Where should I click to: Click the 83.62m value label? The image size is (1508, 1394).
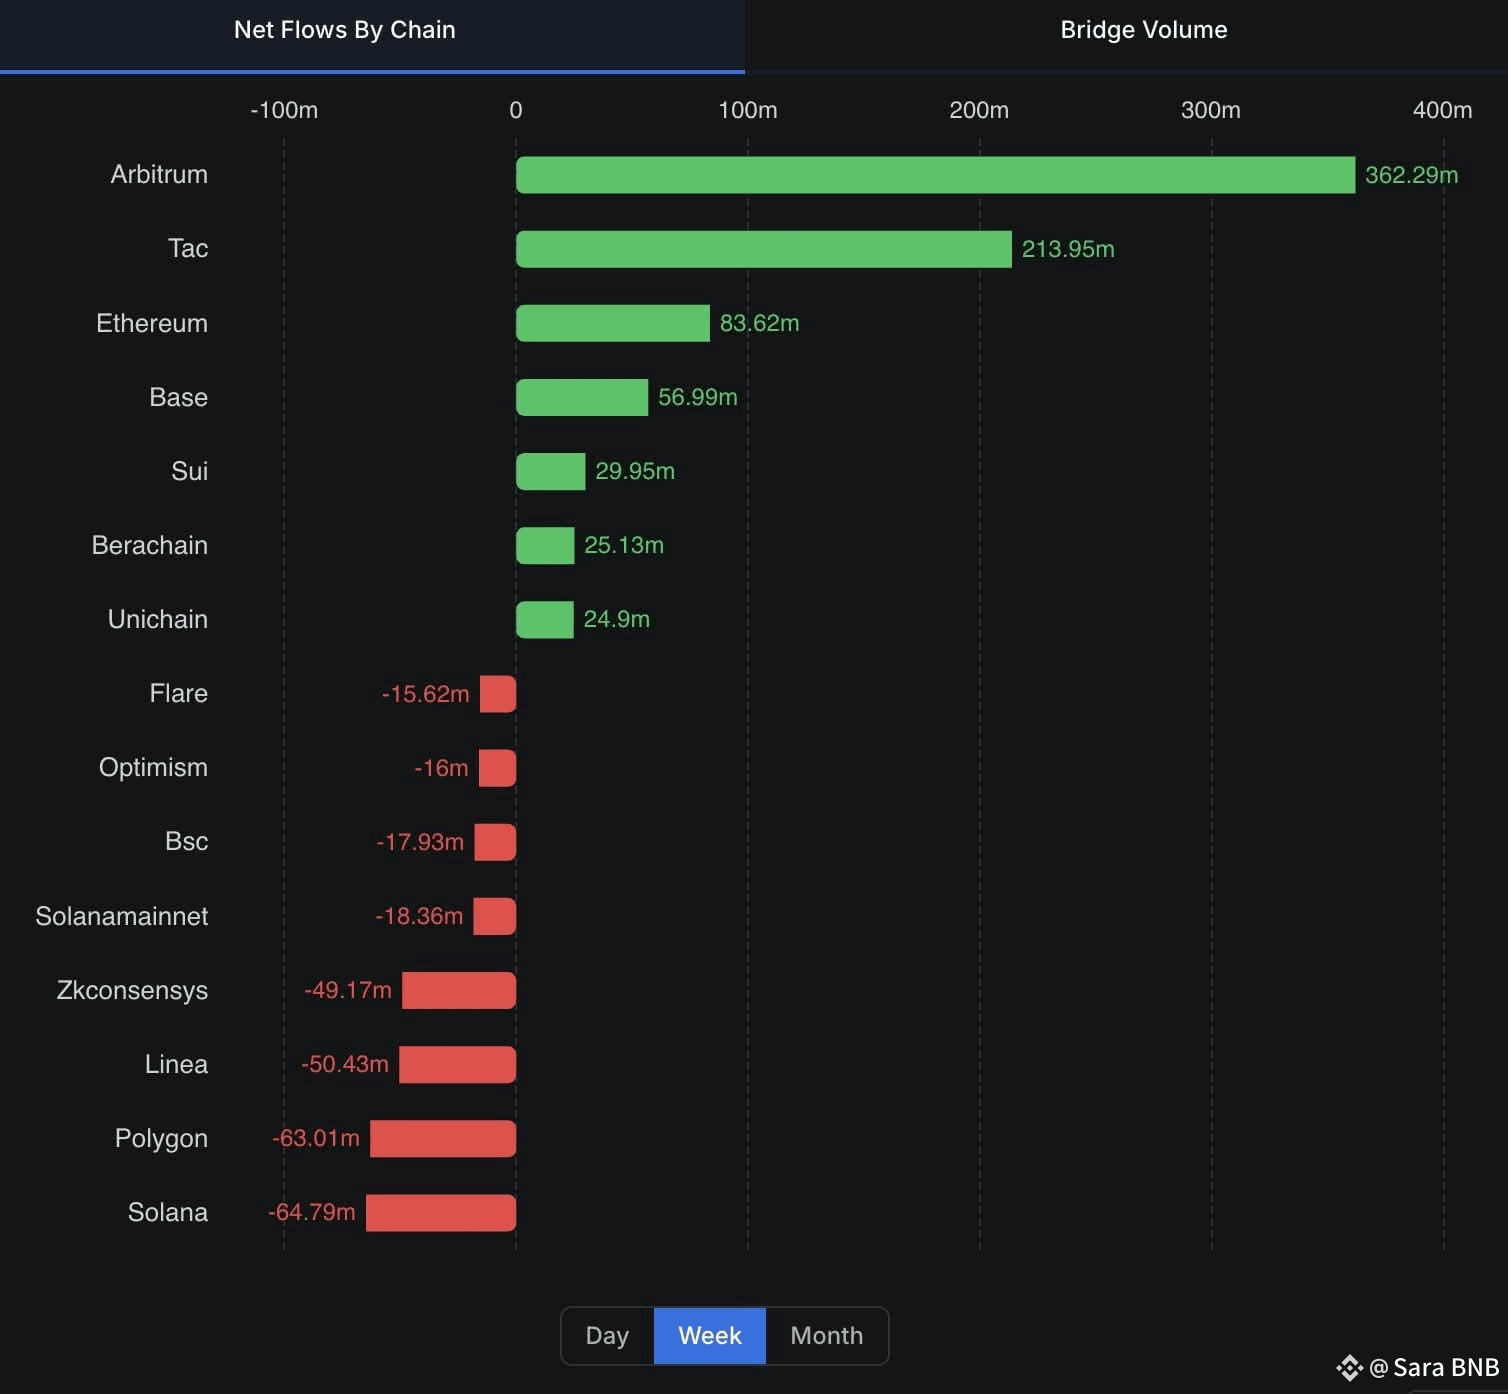[x=760, y=323]
